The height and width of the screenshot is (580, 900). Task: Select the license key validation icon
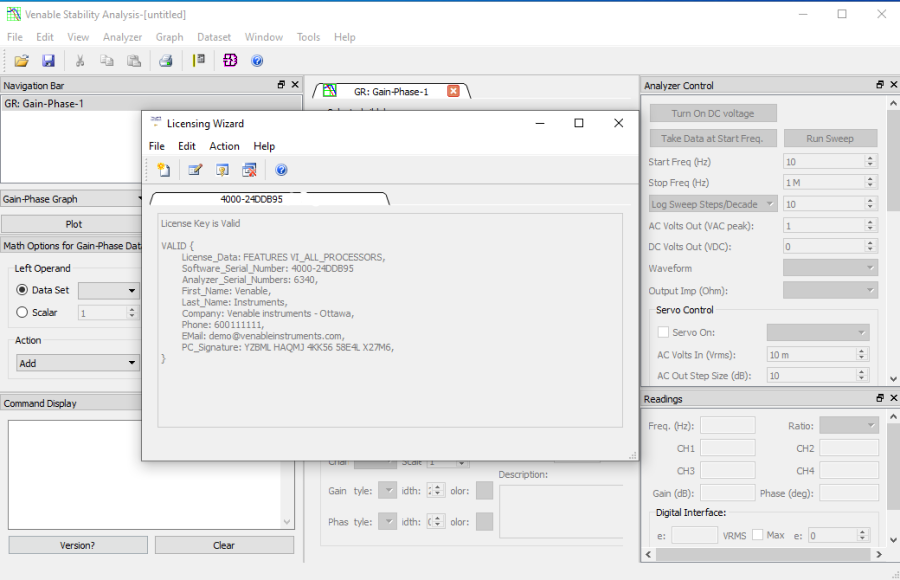pos(221,169)
